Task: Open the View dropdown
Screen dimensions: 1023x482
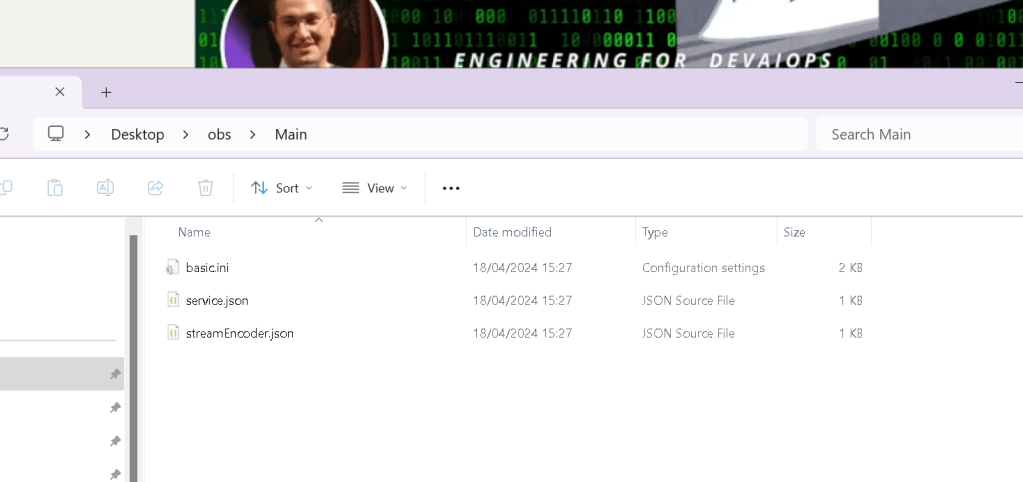Action: pos(375,188)
